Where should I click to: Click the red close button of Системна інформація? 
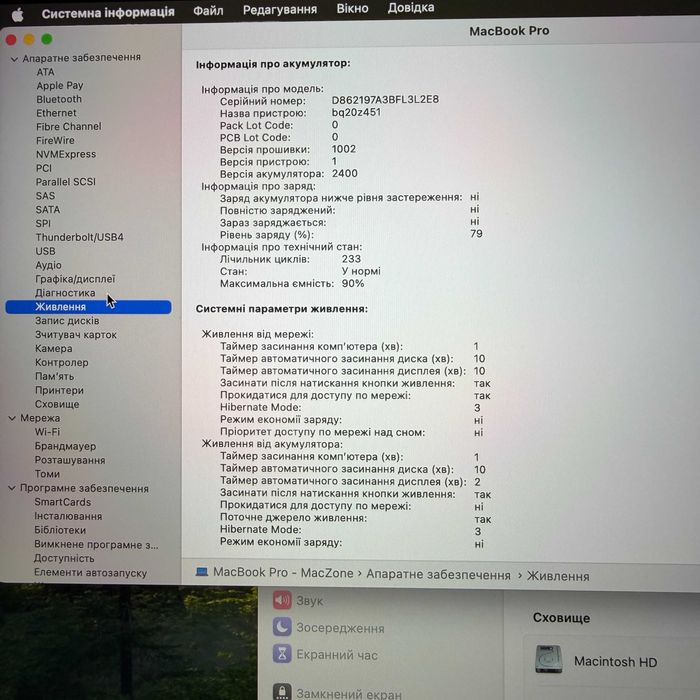[11, 40]
